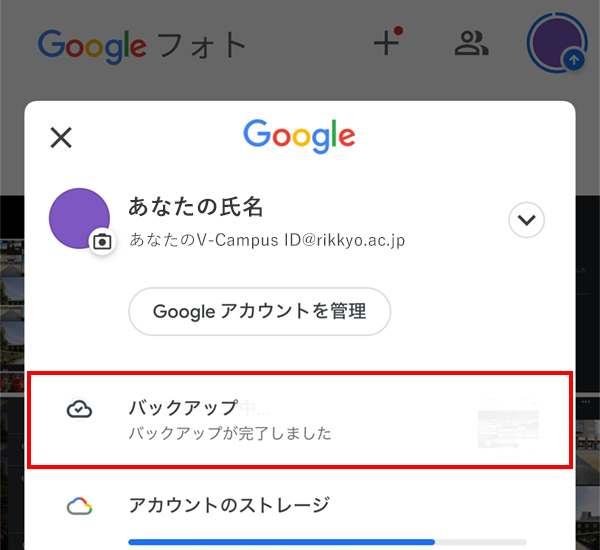600x550 pixels.
Task: Click the purple profile picture in dialog
Action: click(x=79, y=218)
